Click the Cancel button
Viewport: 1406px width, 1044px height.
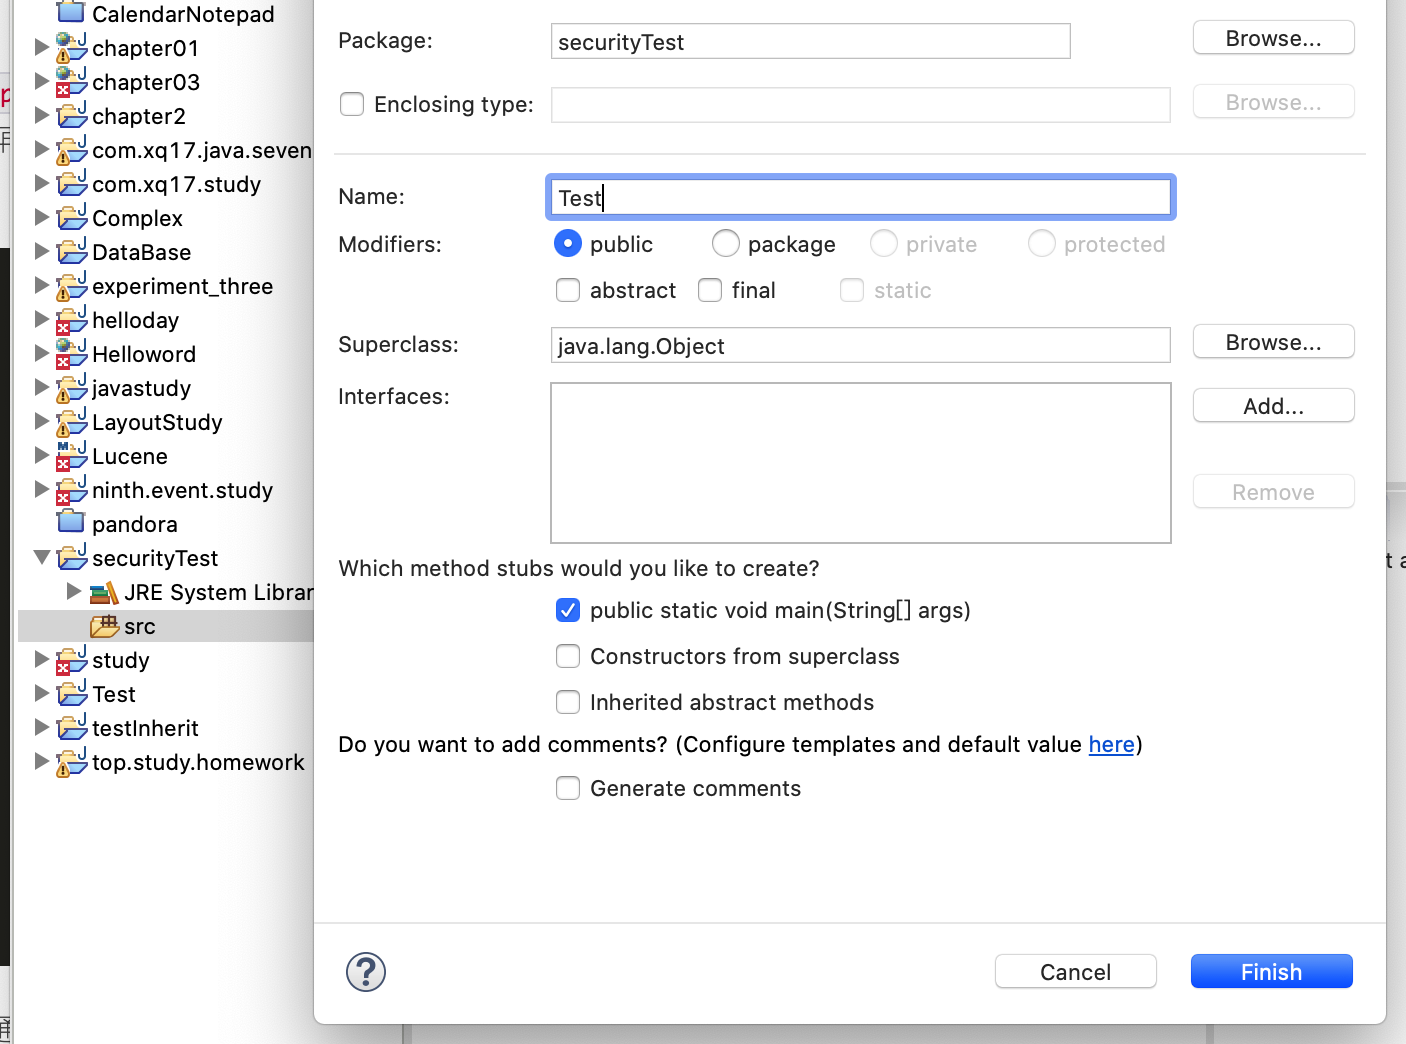pyautogui.click(x=1075, y=972)
